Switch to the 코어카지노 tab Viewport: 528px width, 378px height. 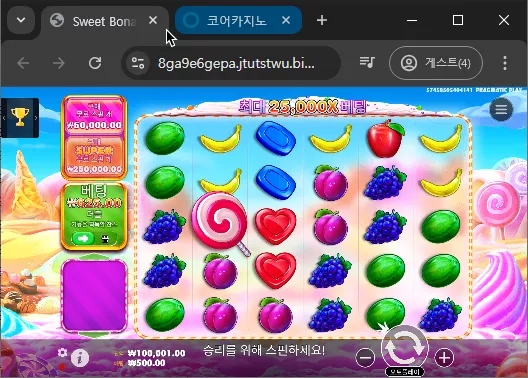click(x=238, y=21)
